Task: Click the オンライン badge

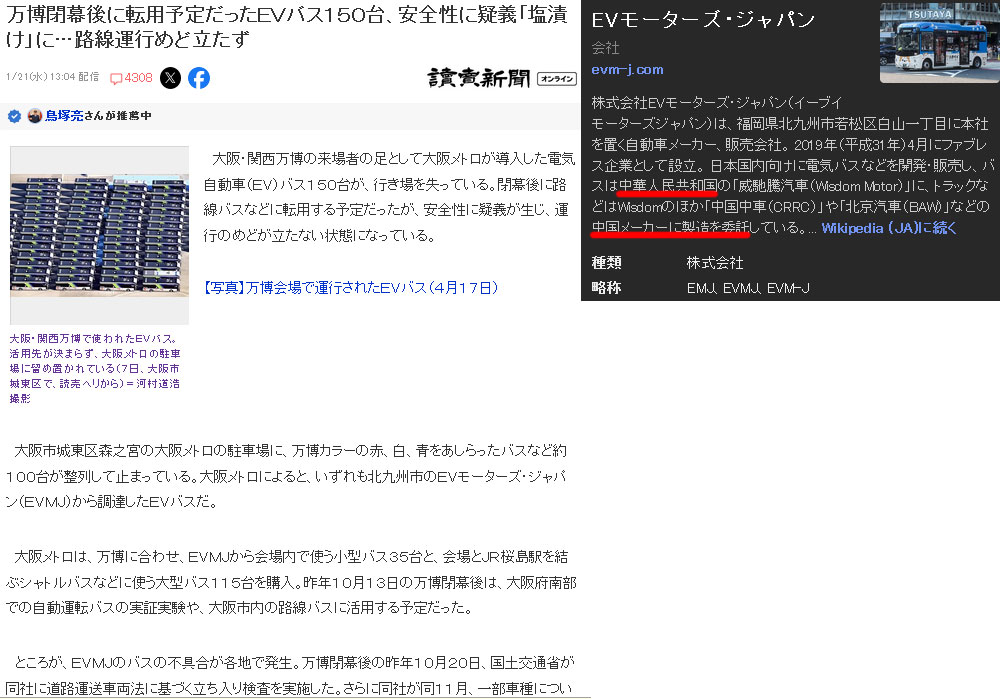Action: 556,78
